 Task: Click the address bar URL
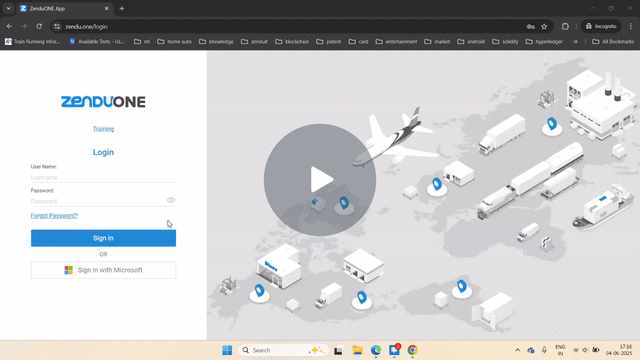click(87, 27)
